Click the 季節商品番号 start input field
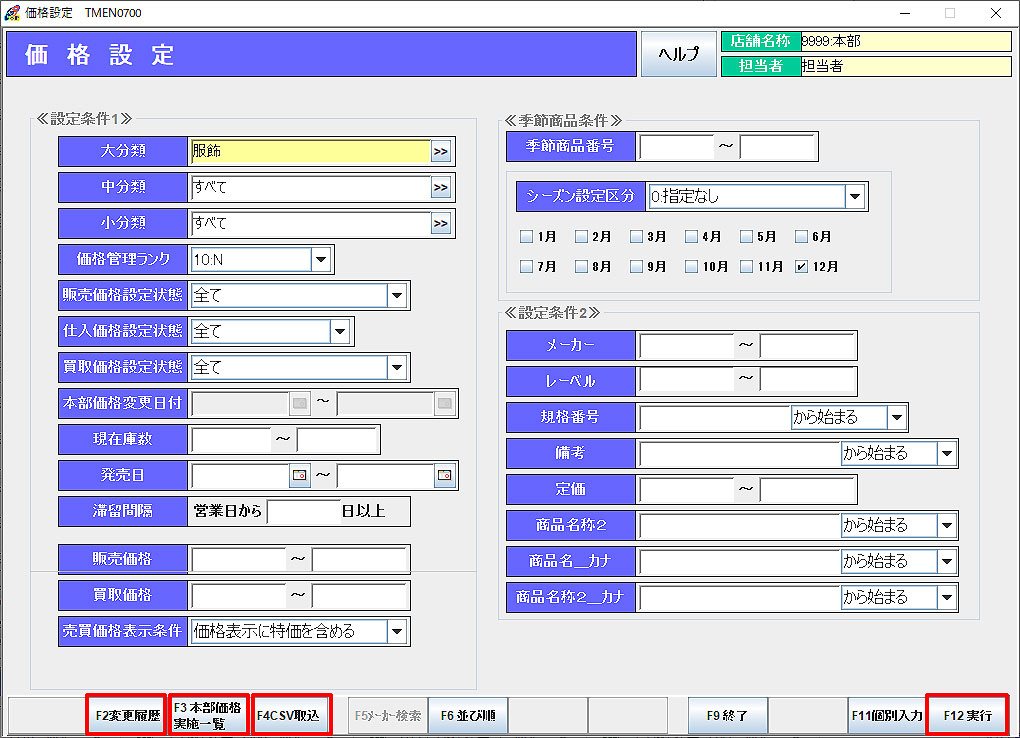This screenshot has width=1020, height=738. pyautogui.click(x=676, y=147)
